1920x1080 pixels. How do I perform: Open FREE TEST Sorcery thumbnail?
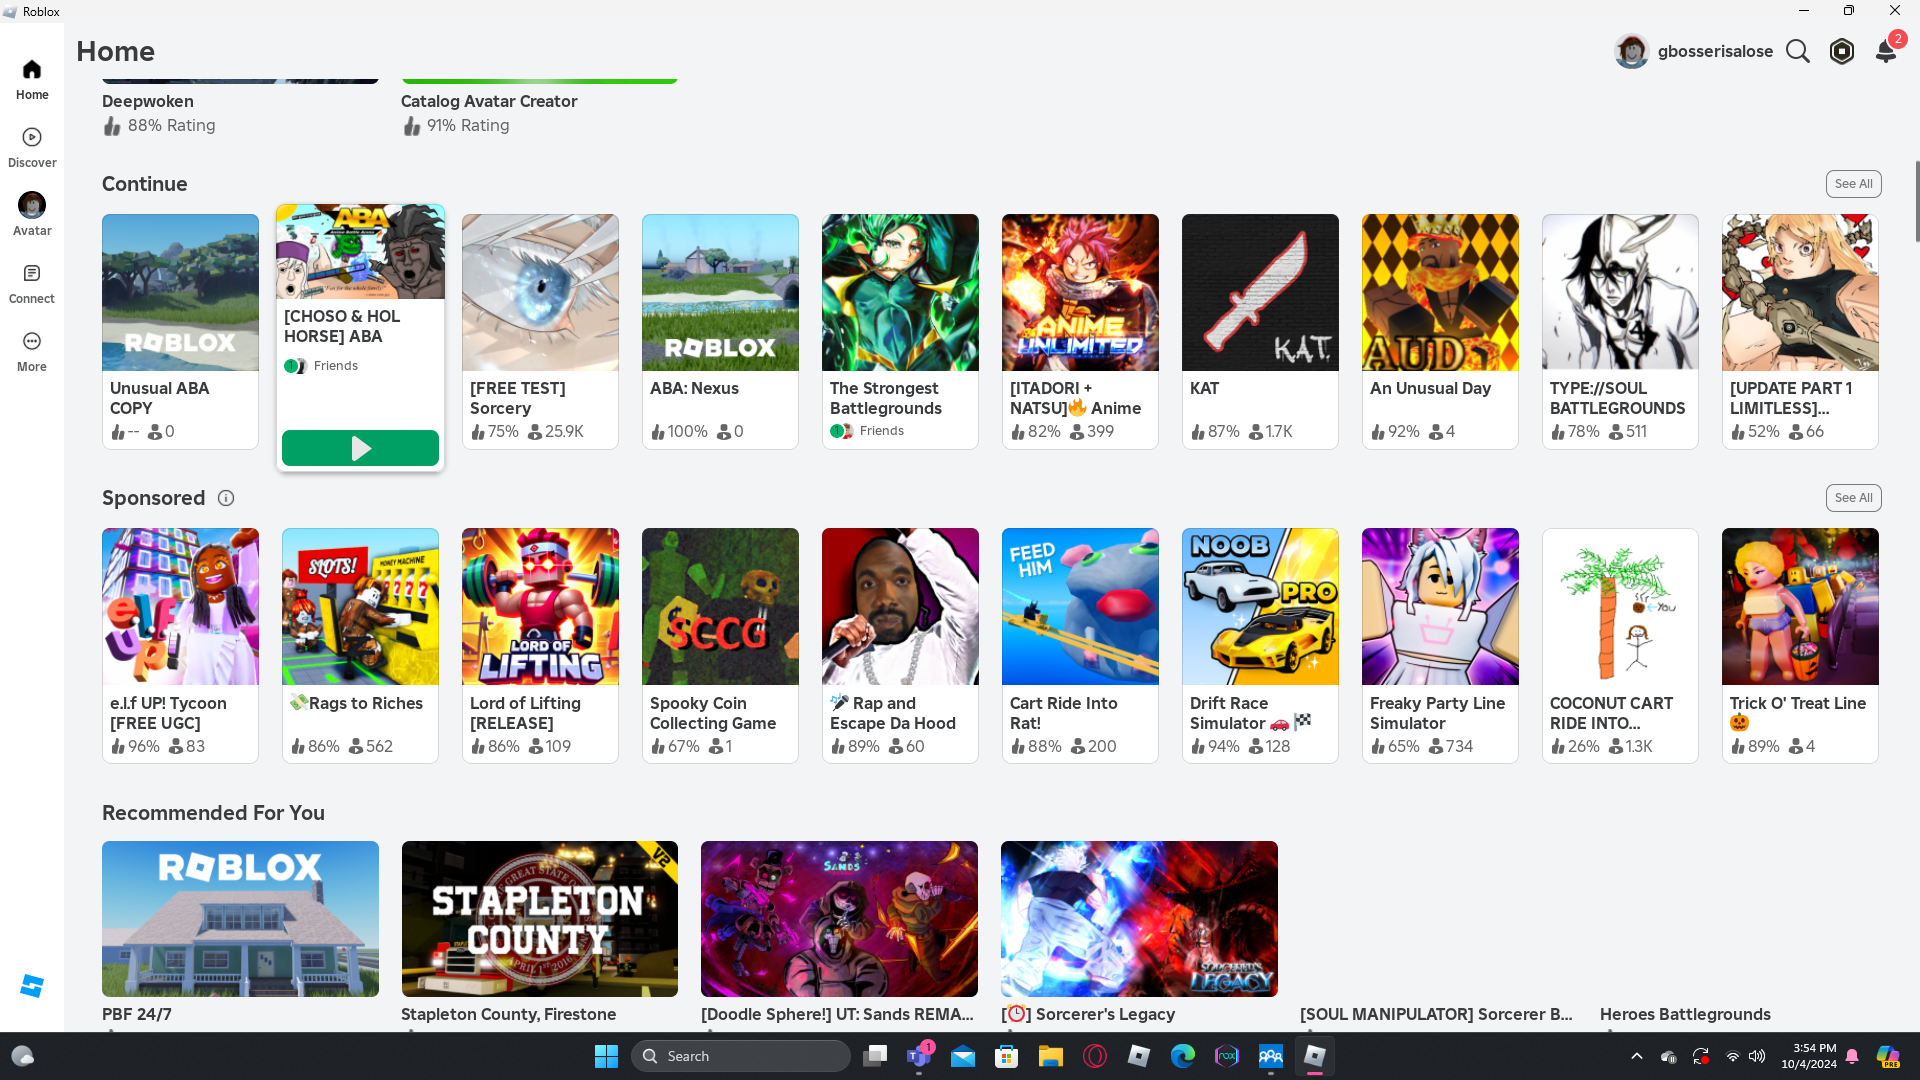pos(540,292)
